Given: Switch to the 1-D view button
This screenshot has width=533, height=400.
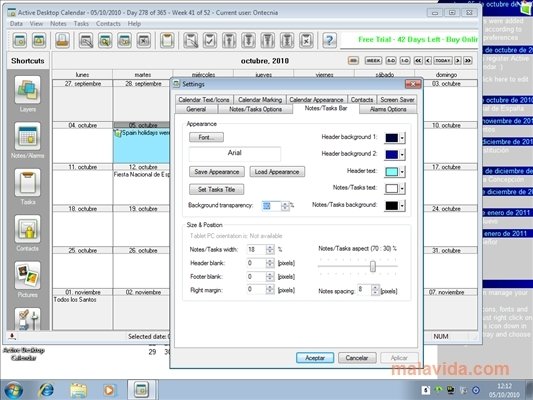Looking at the screenshot, I should pyautogui.click(x=405, y=60).
